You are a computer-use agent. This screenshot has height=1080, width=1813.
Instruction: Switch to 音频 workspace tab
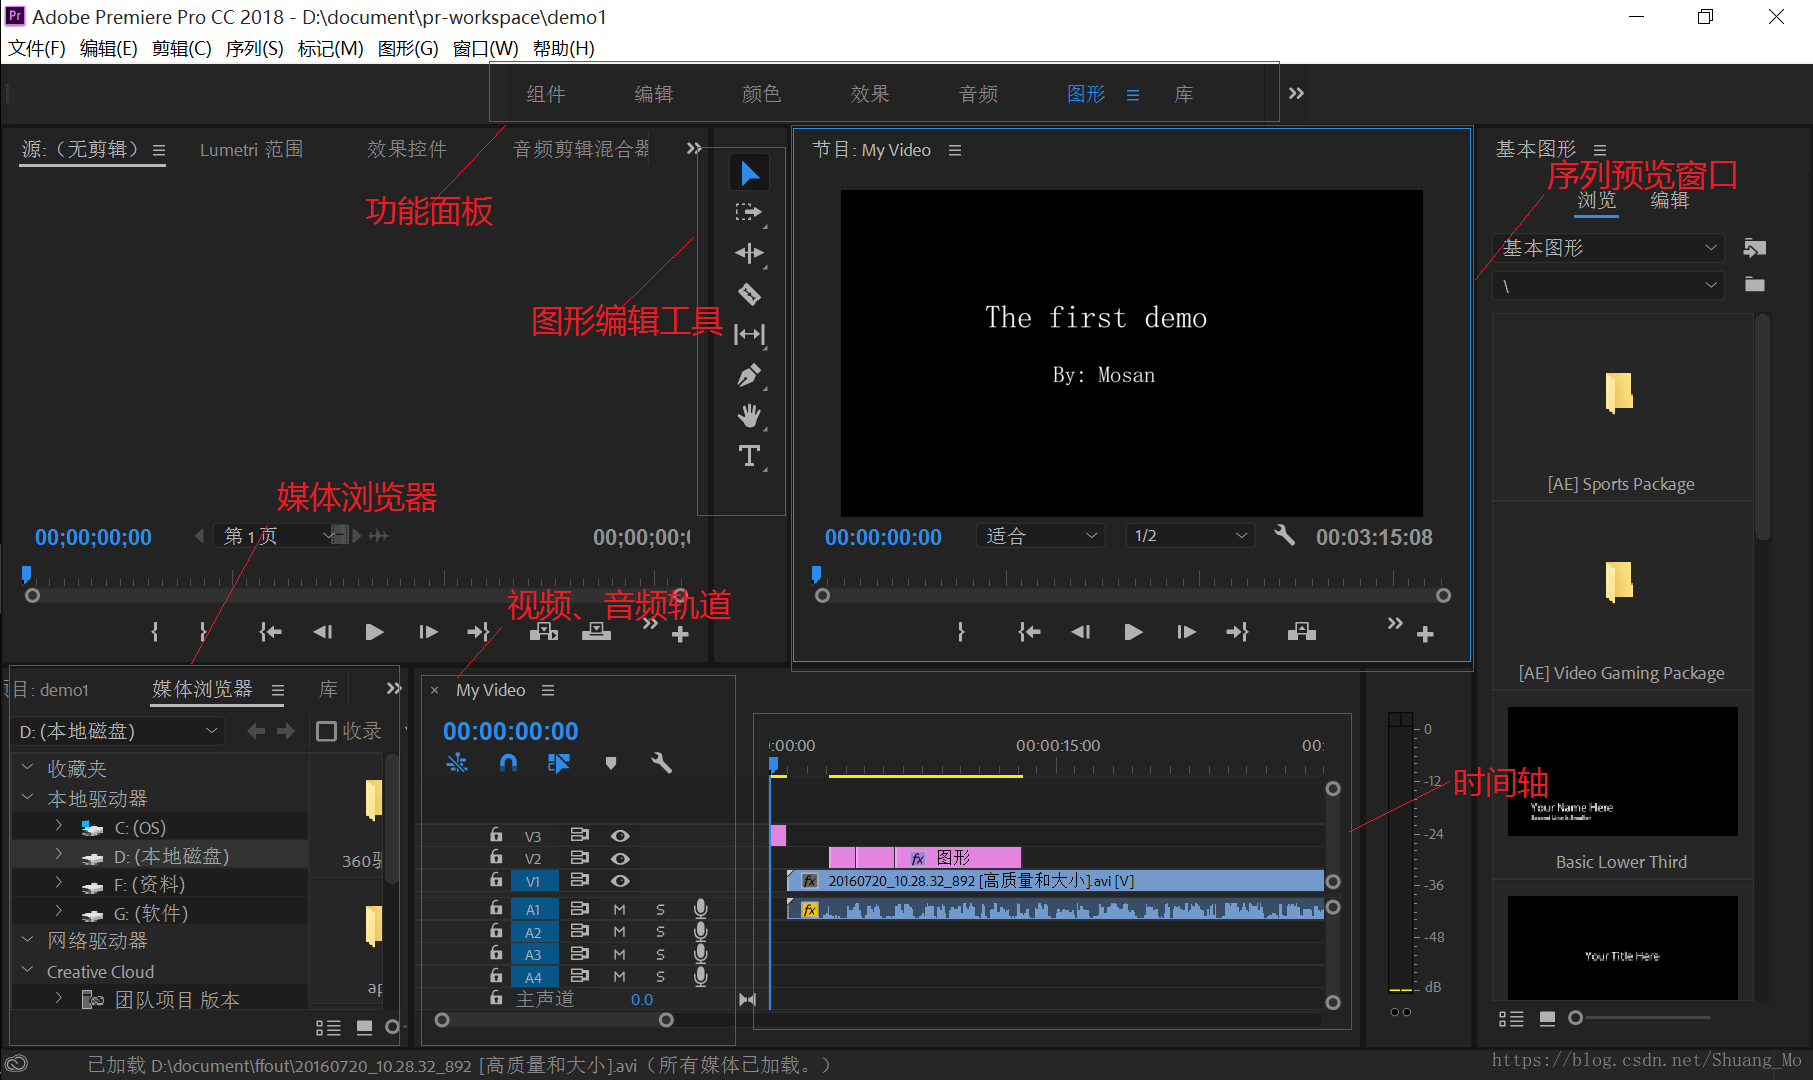(x=978, y=94)
